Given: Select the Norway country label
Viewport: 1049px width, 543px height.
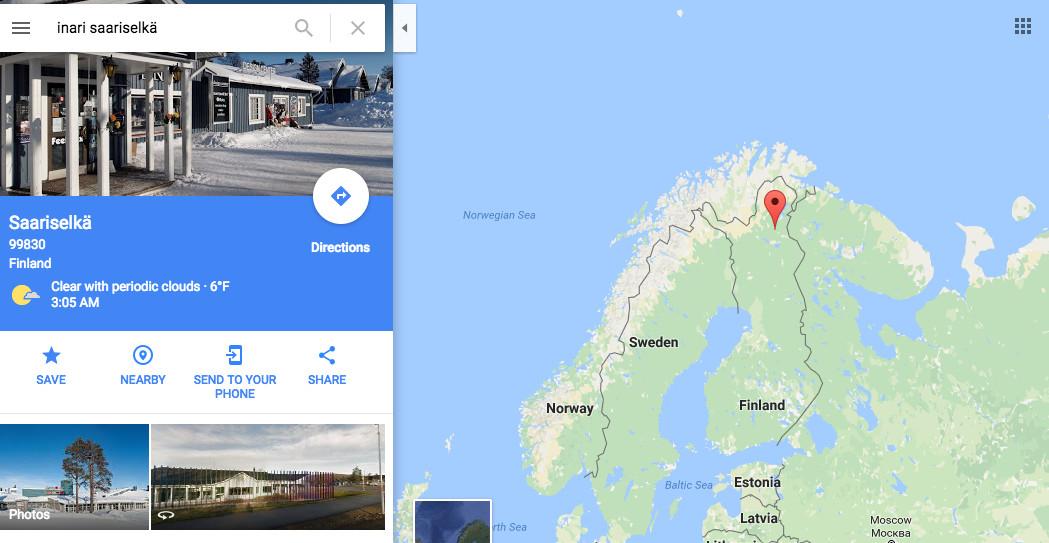Looking at the screenshot, I should 569,409.
